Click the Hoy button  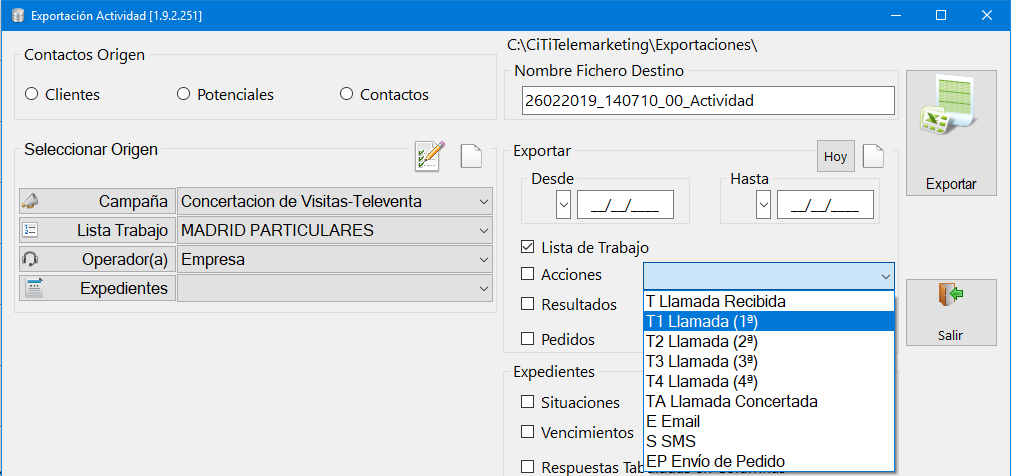tap(836, 156)
